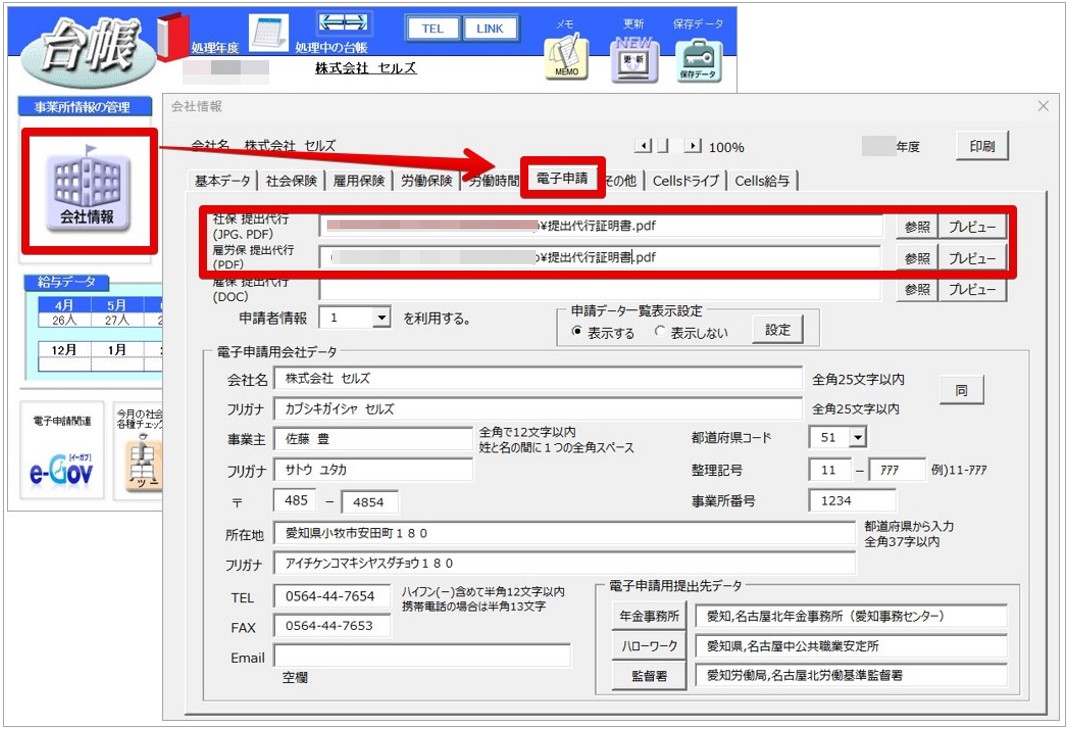The image size is (1070, 729).
Task: Click the 所在地 address field
Action: pyautogui.click(x=564, y=533)
